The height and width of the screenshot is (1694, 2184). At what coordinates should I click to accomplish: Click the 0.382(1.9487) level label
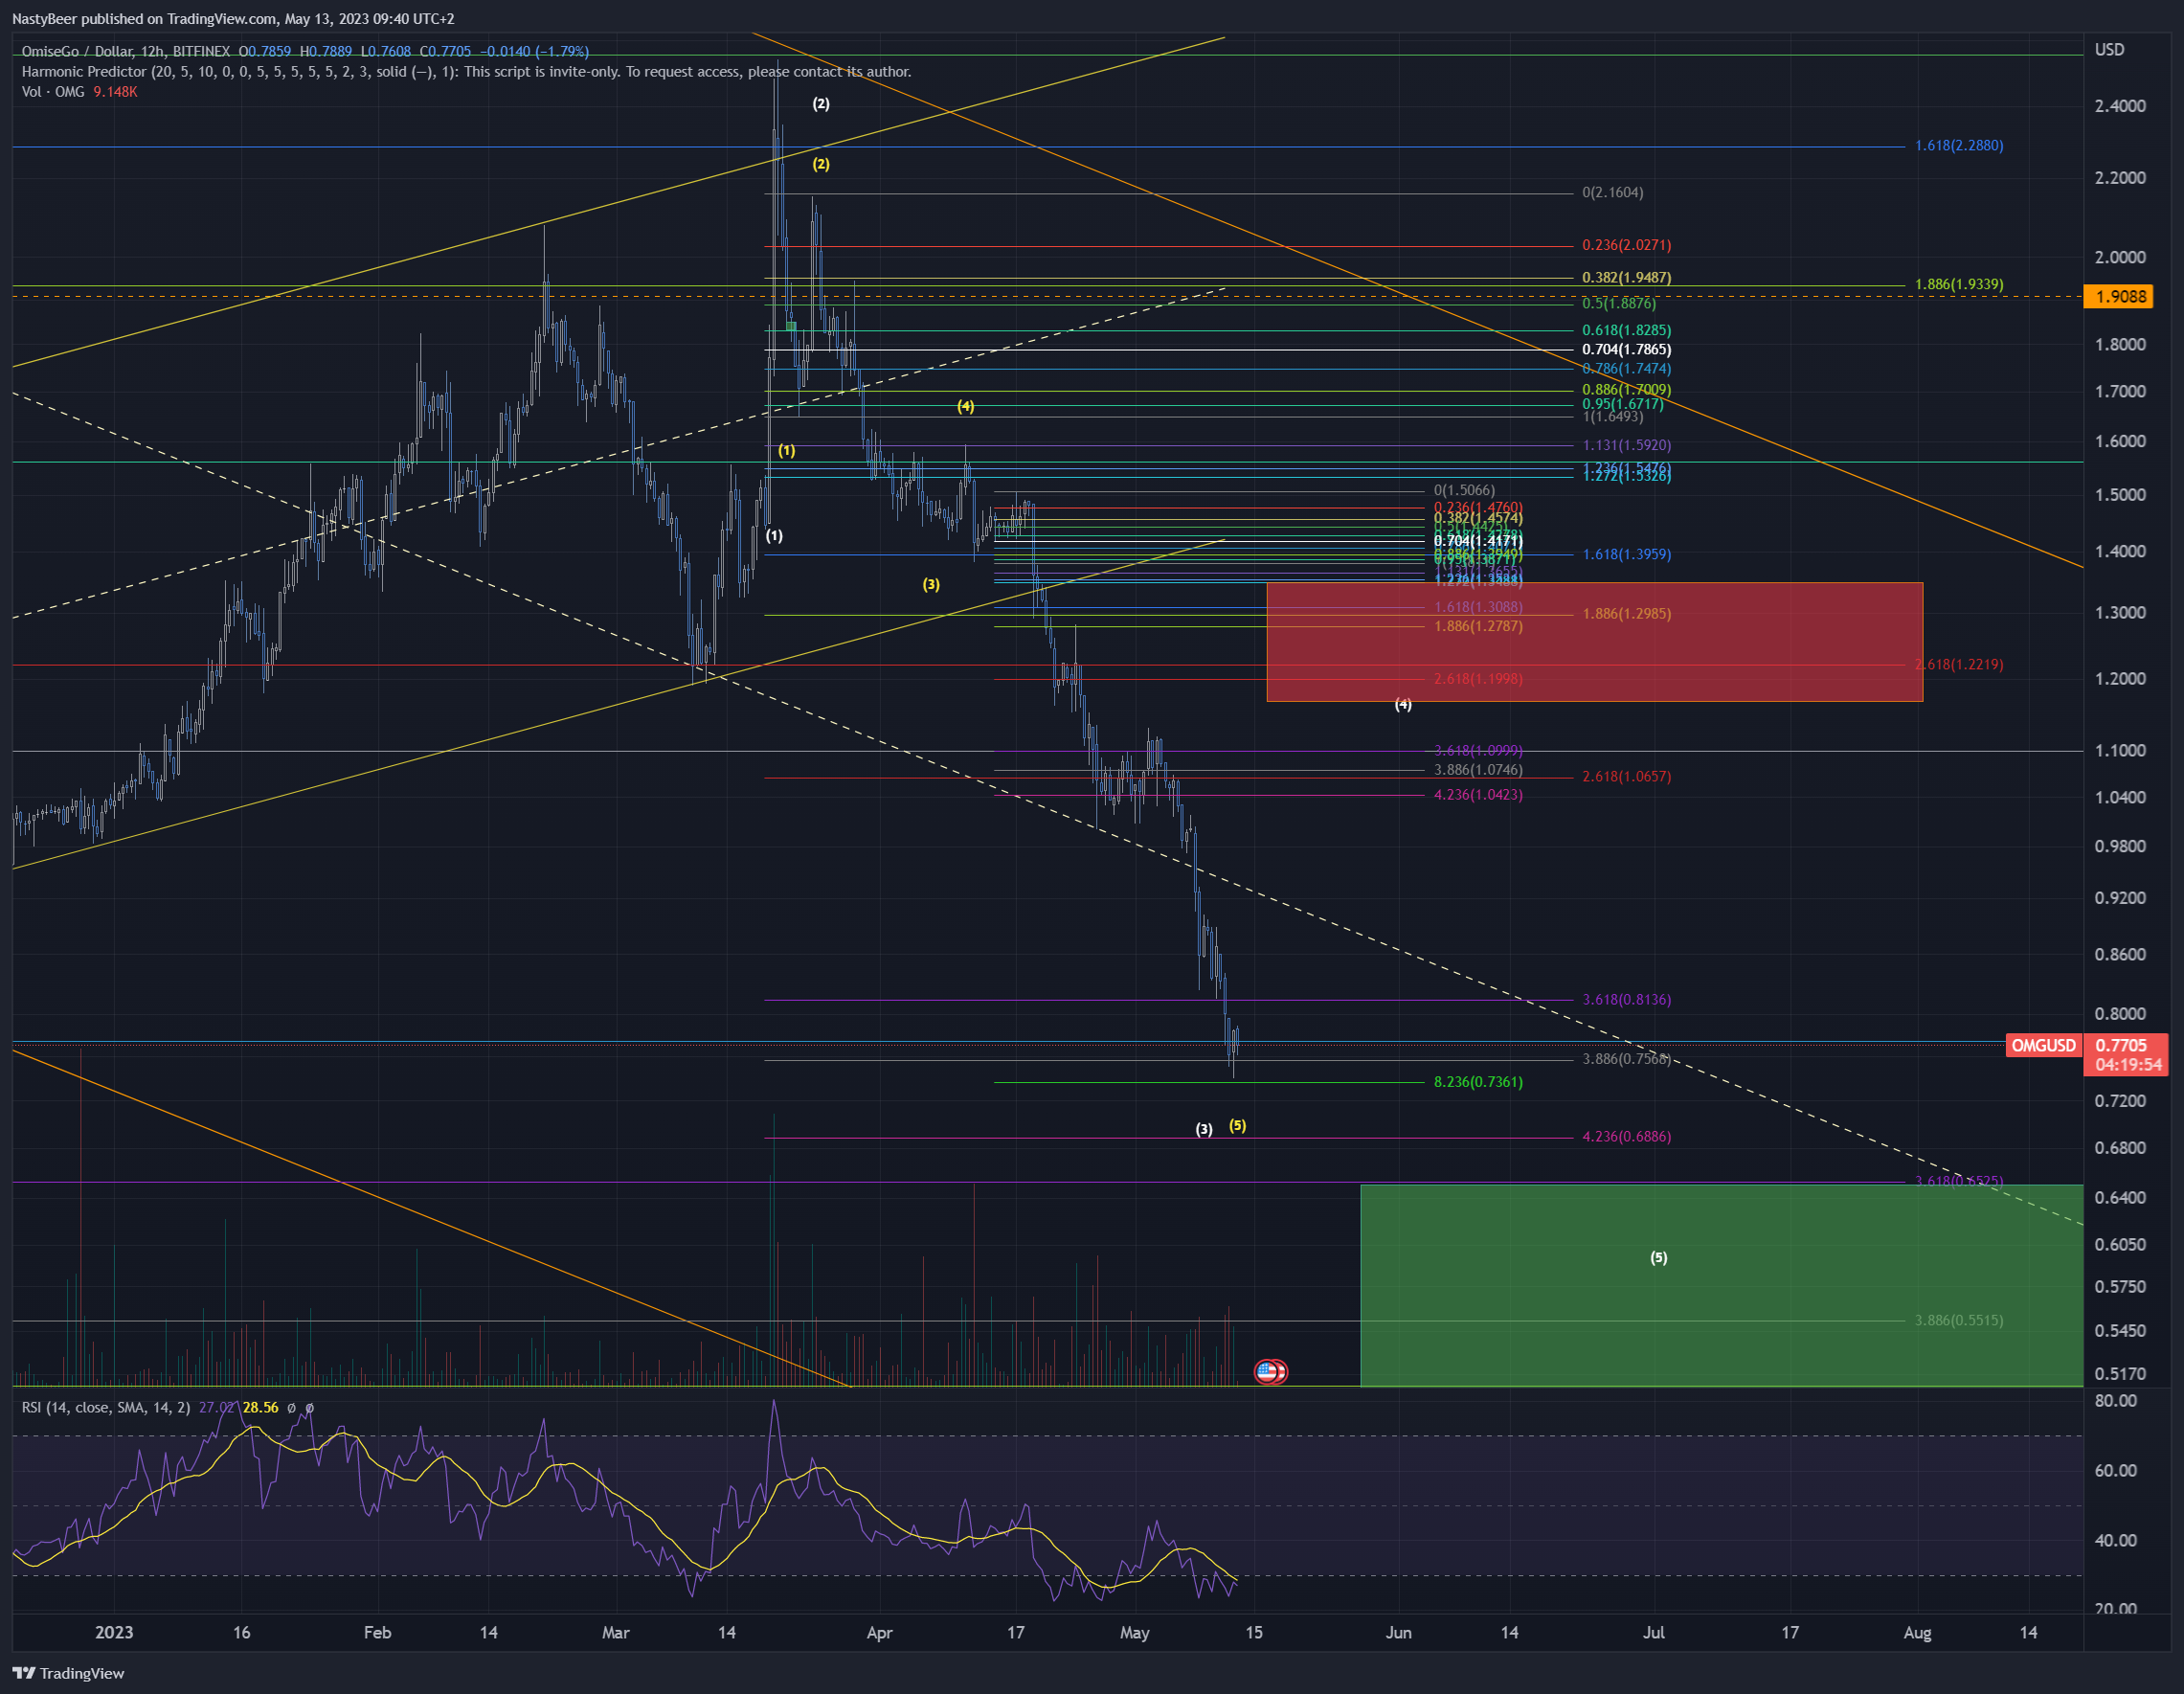click(1626, 277)
